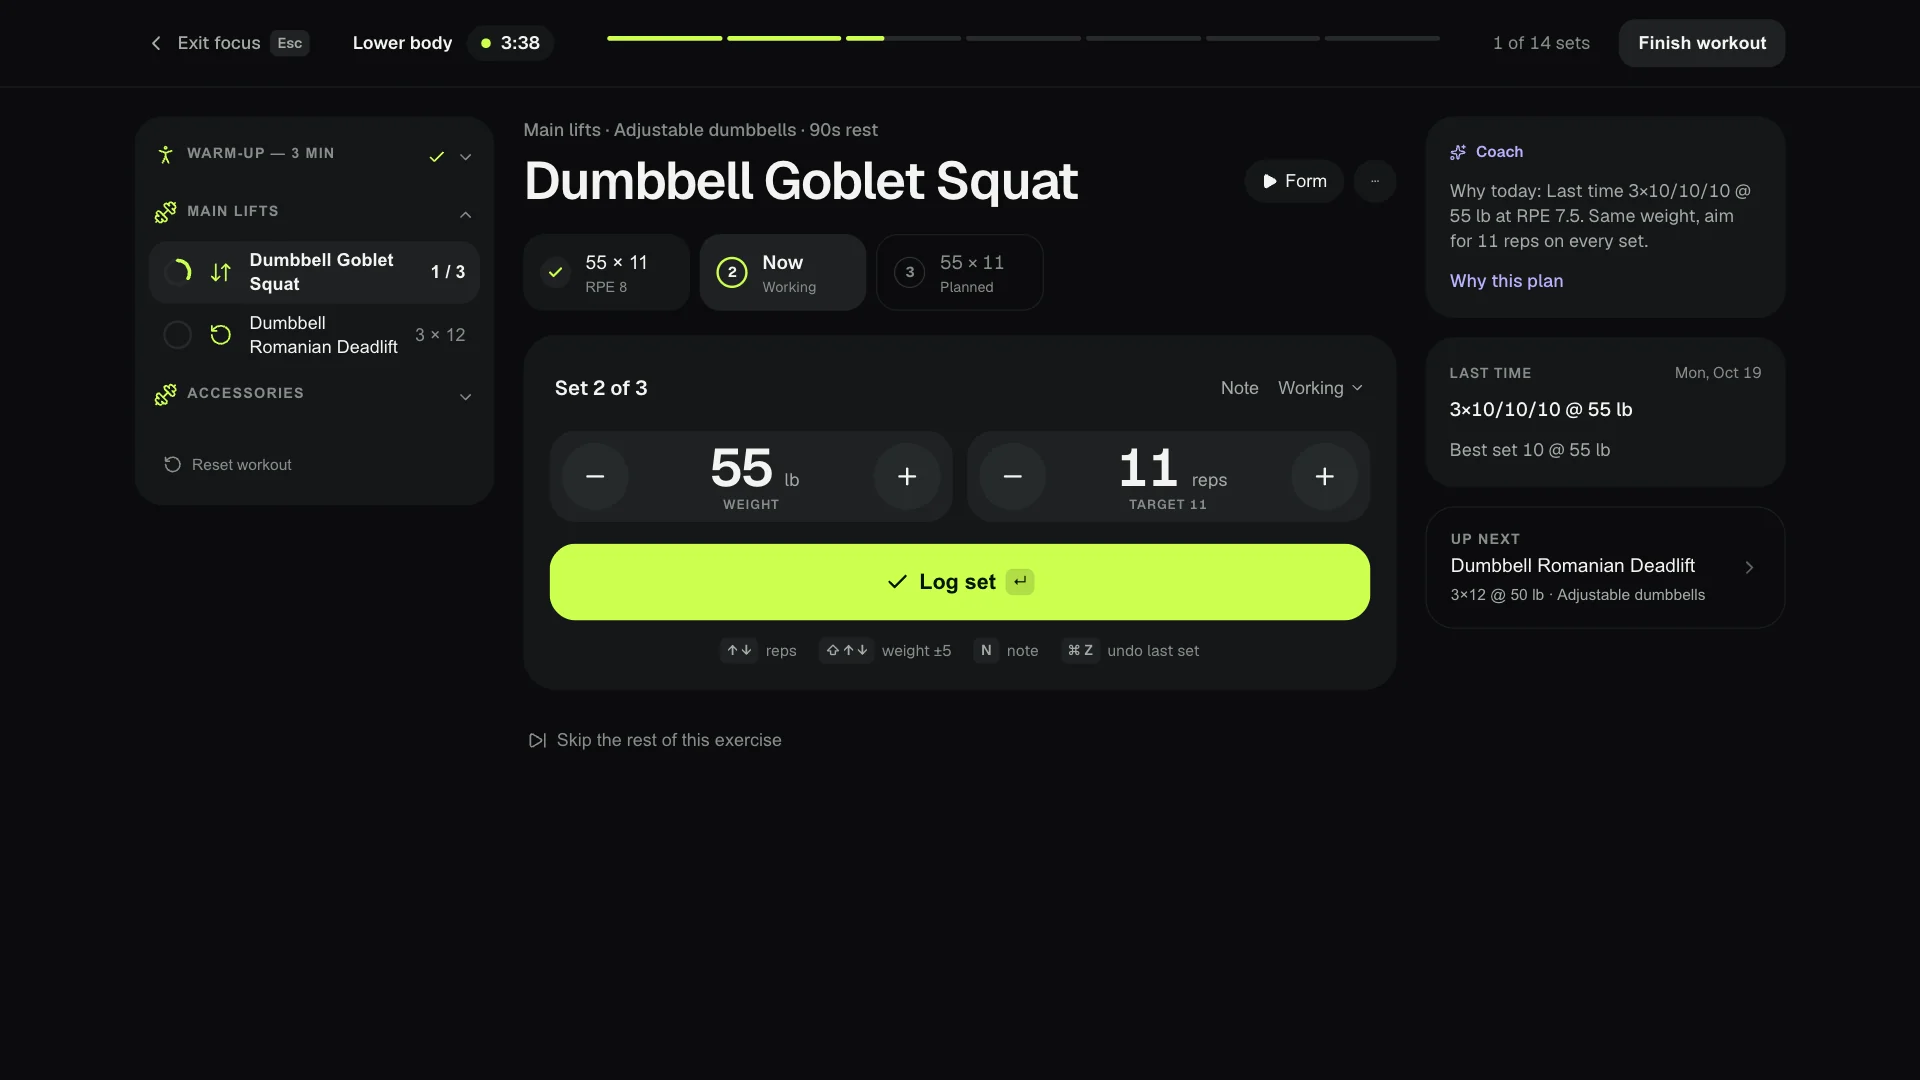Image resolution: width=1920 pixels, height=1080 pixels.
Task: Click Finish workout button
Action: (x=1702, y=43)
